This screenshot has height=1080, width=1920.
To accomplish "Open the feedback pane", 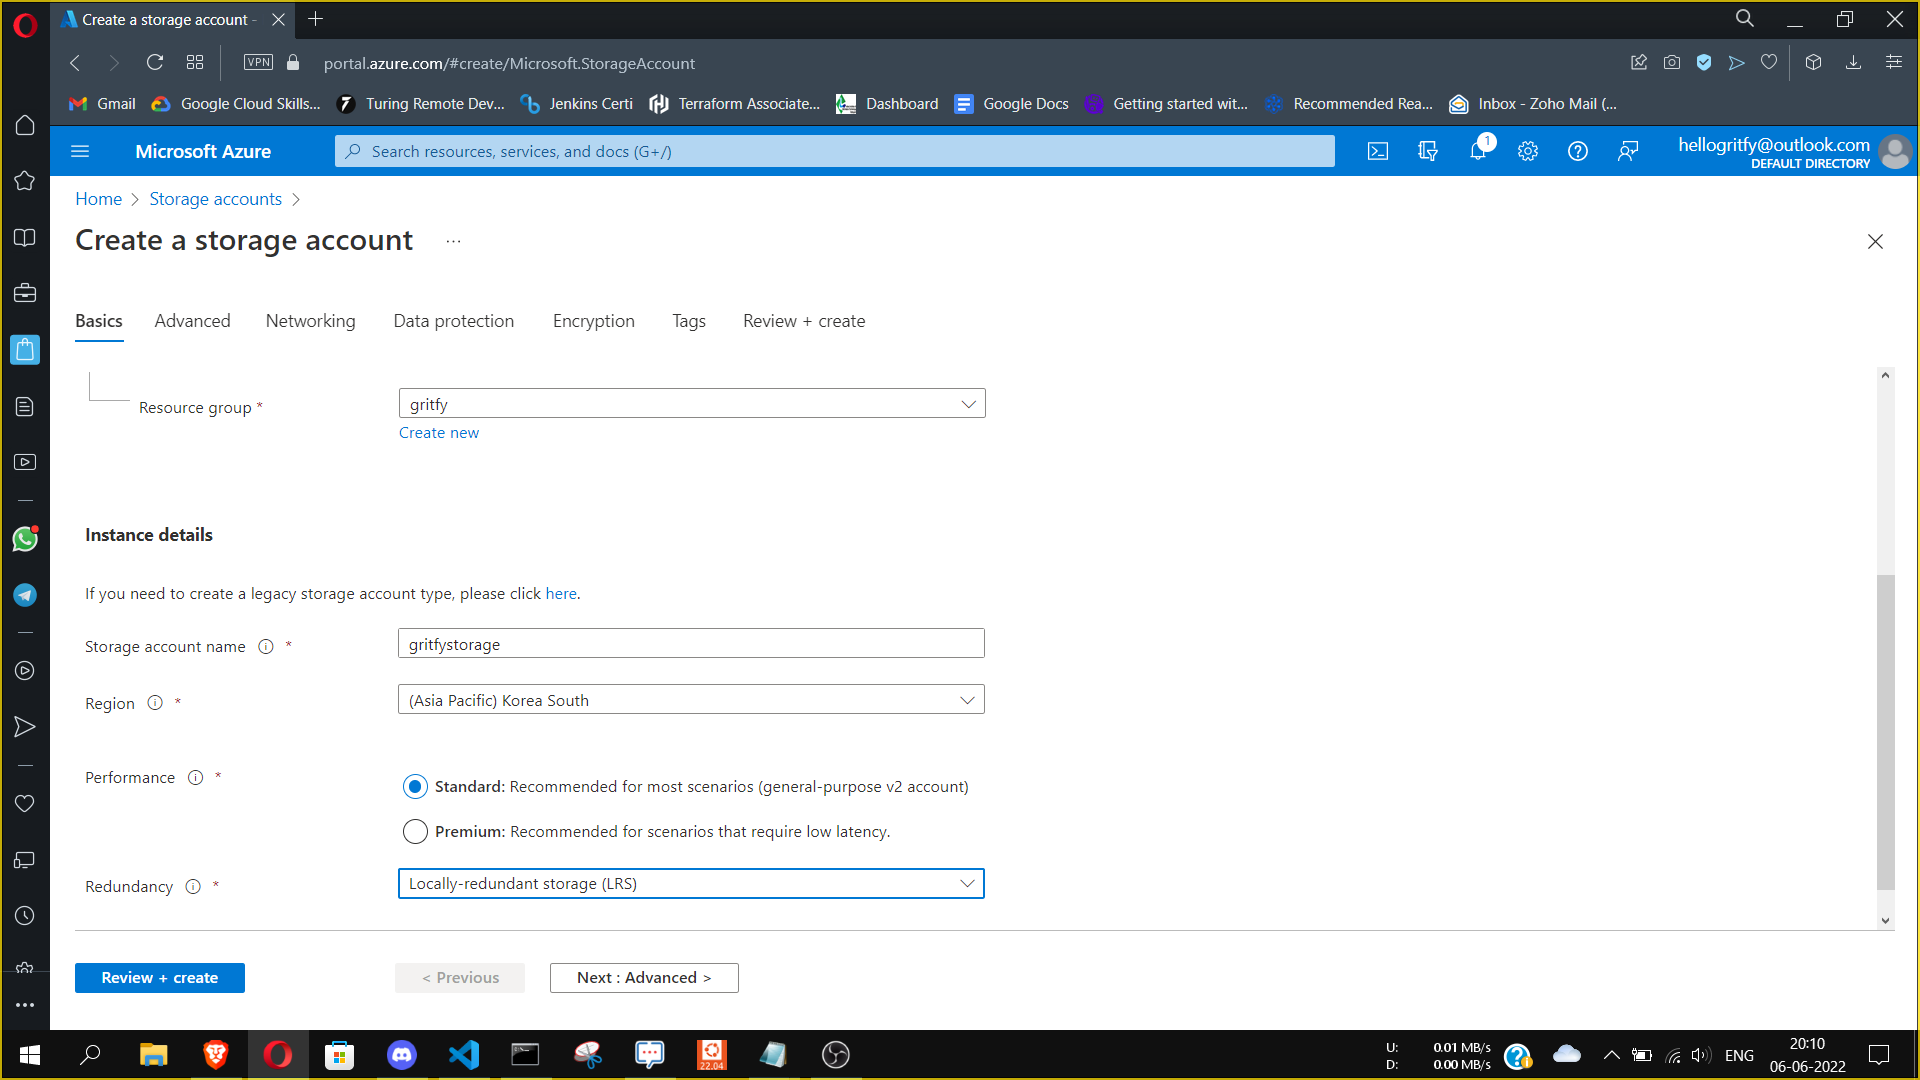I will point(1628,151).
